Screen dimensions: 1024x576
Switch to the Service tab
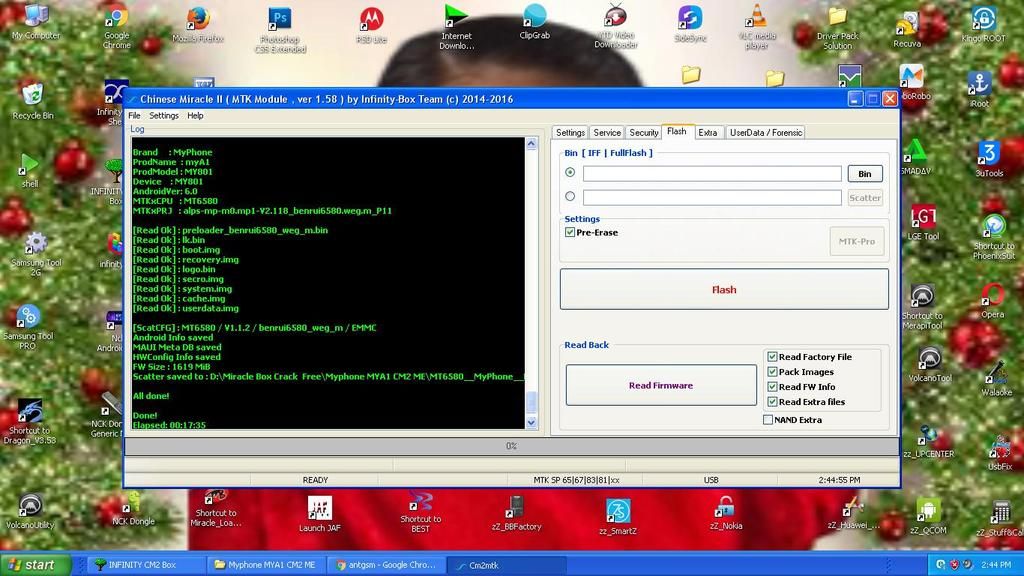coord(607,133)
